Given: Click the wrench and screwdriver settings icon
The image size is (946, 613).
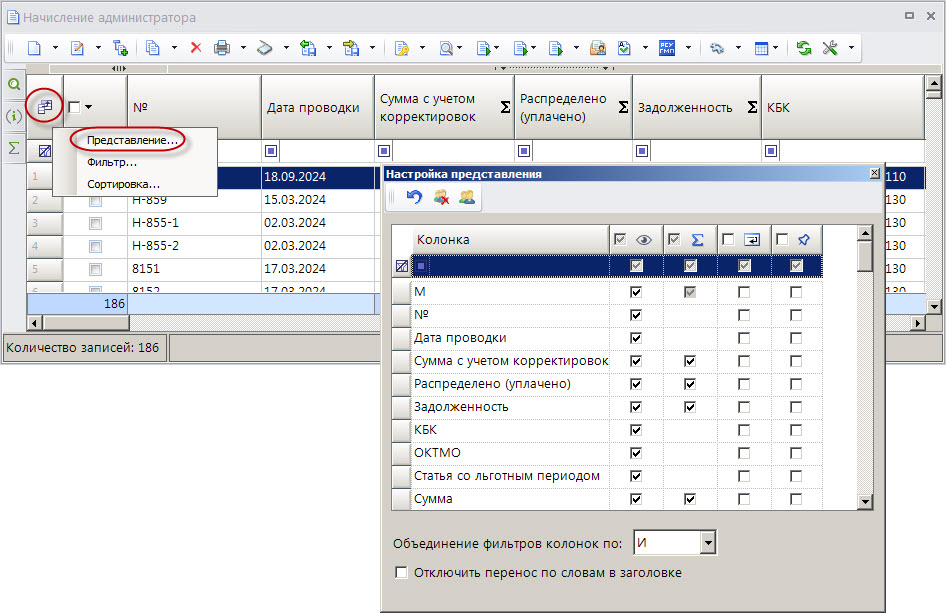Looking at the screenshot, I should pyautogui.click(x=830, y=48).
